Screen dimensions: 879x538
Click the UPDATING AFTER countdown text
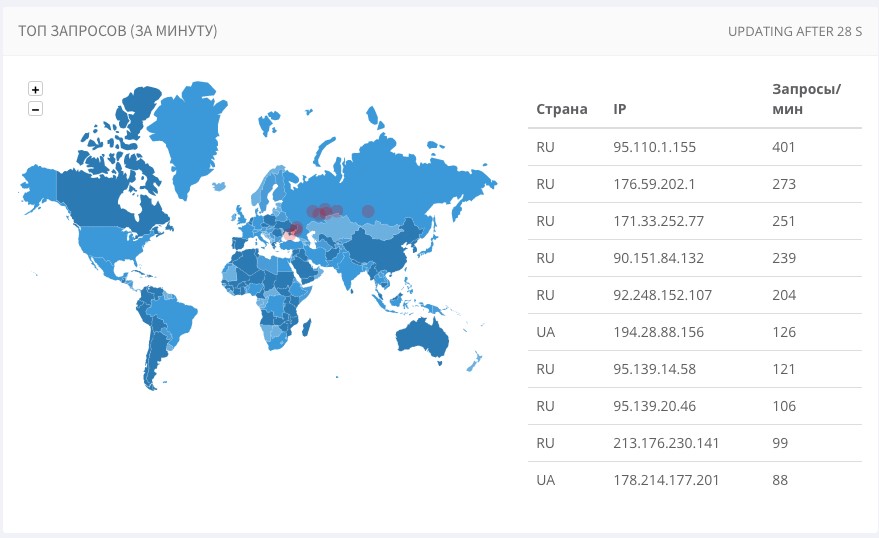pos(795,31)
